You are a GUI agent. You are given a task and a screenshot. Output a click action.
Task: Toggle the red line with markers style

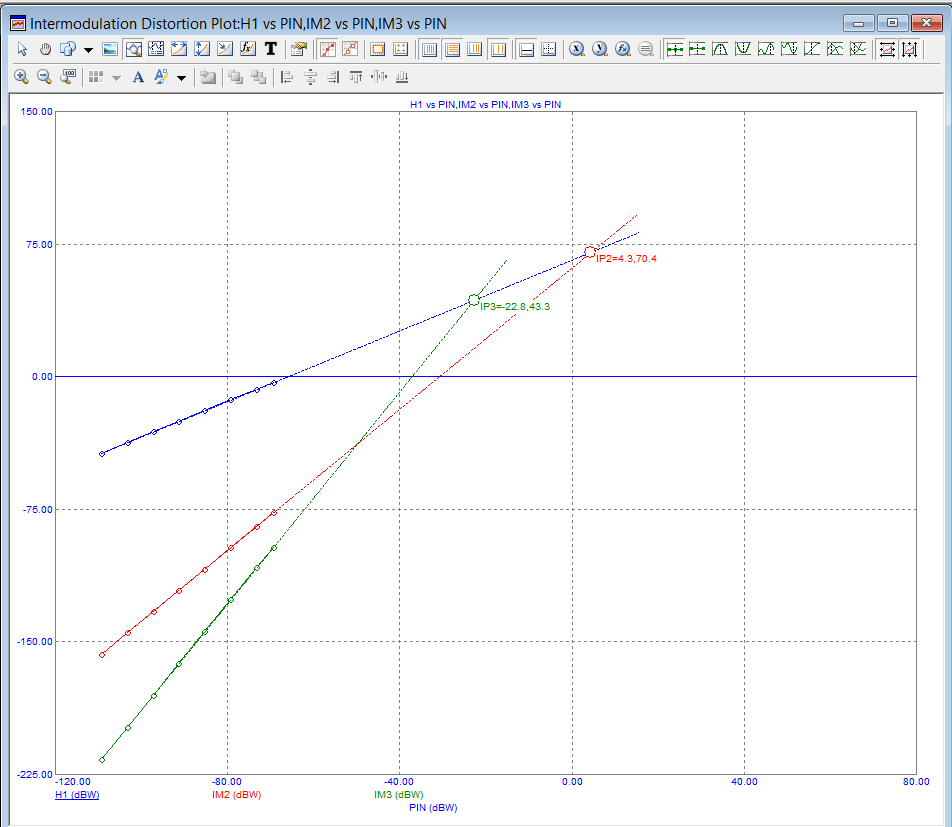click(328, 49)
